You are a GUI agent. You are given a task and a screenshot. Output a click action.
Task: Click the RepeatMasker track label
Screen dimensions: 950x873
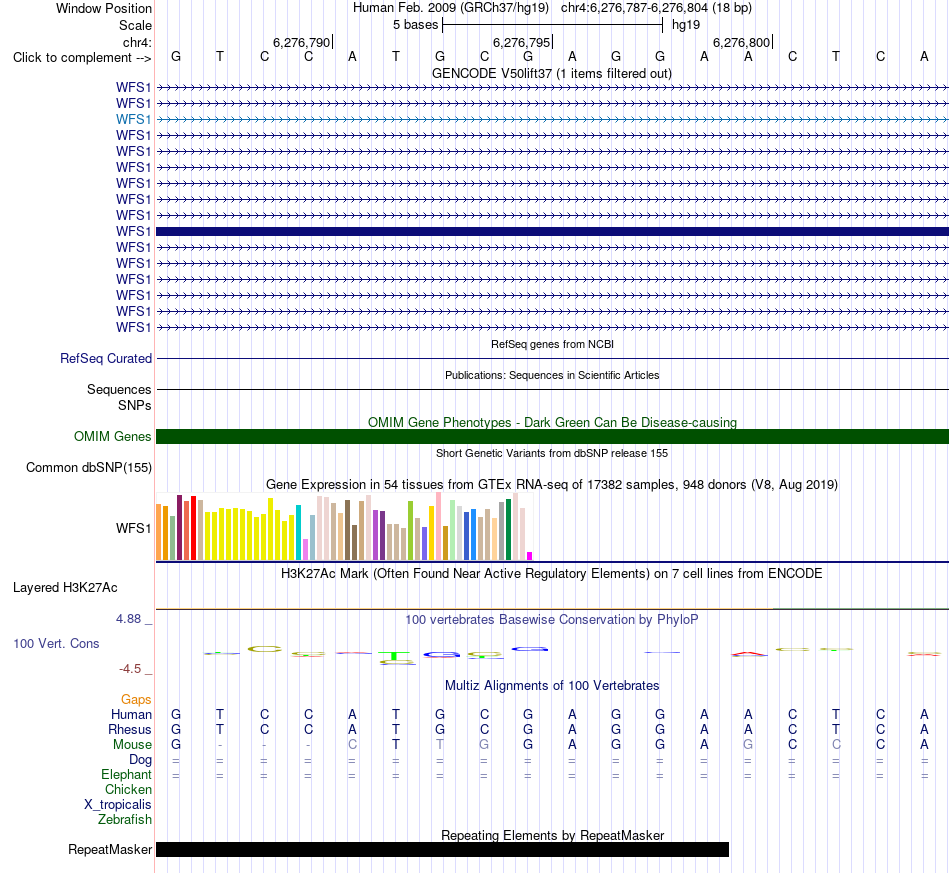coord(110,850)
